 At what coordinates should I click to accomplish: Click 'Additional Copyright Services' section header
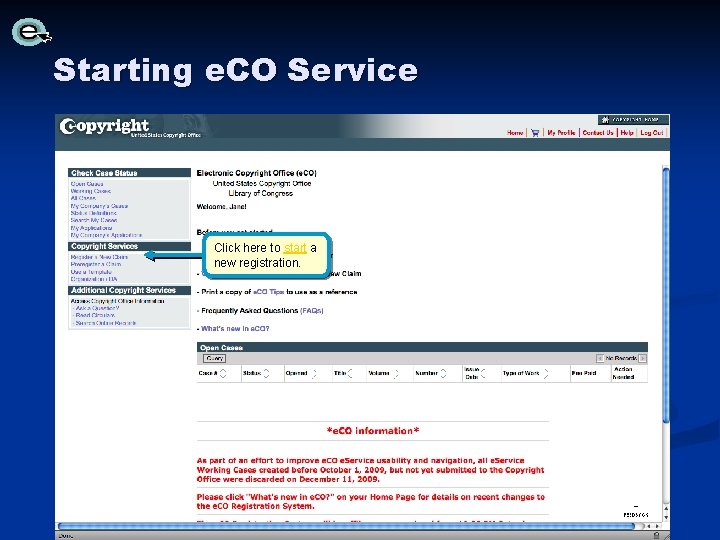pyautogui.click(x=129, y=290)
